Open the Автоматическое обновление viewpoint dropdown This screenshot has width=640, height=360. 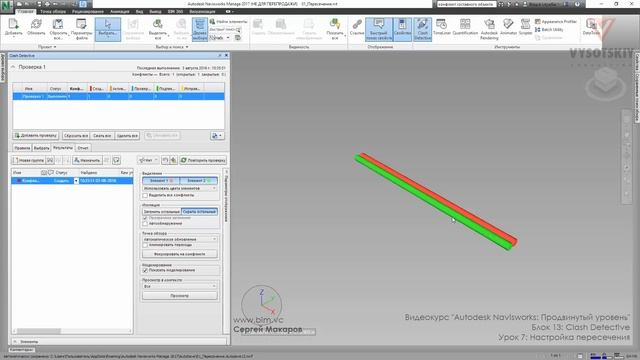click(180, 239)
